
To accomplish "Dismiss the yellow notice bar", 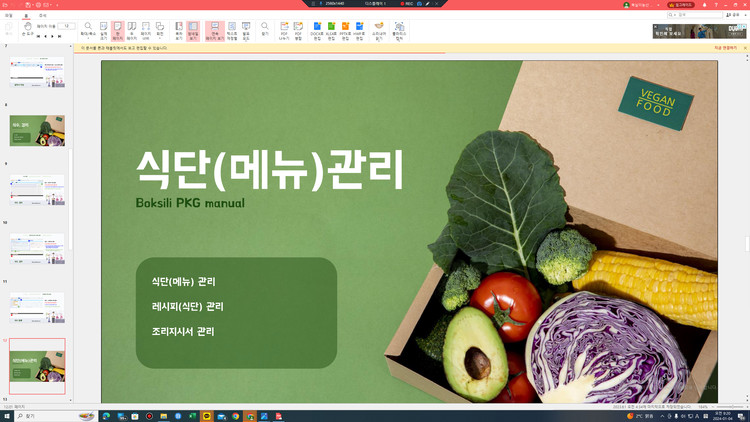I will tap(745, 48).
